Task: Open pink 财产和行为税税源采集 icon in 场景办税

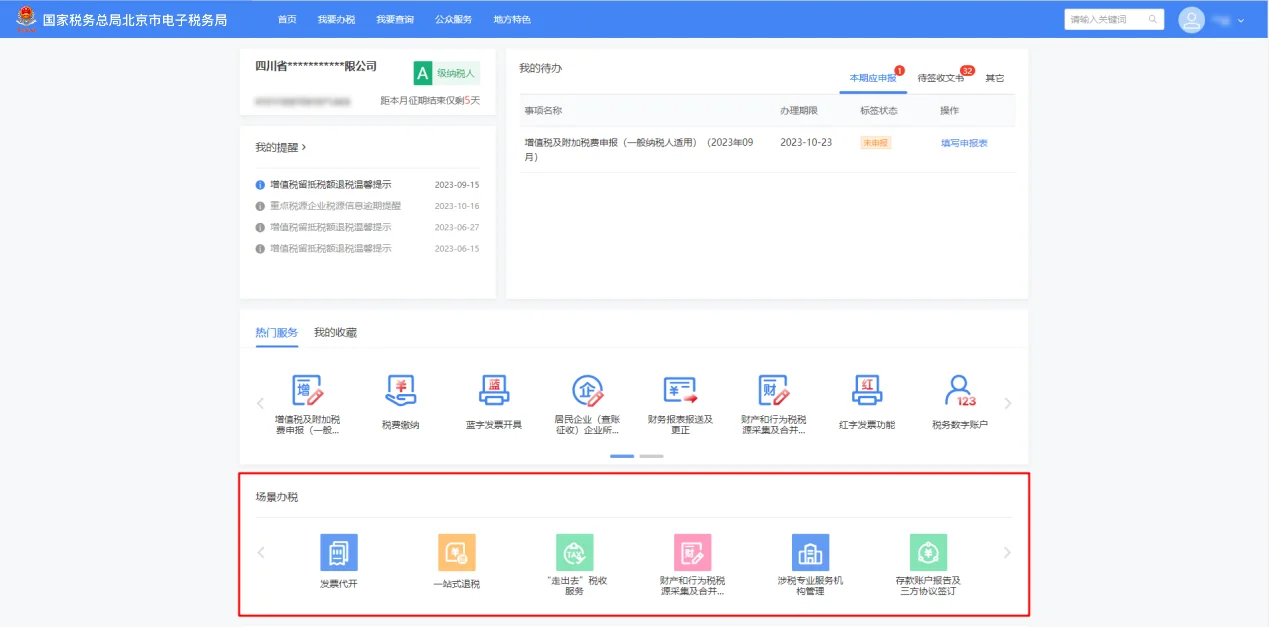Action: (692, 552)
